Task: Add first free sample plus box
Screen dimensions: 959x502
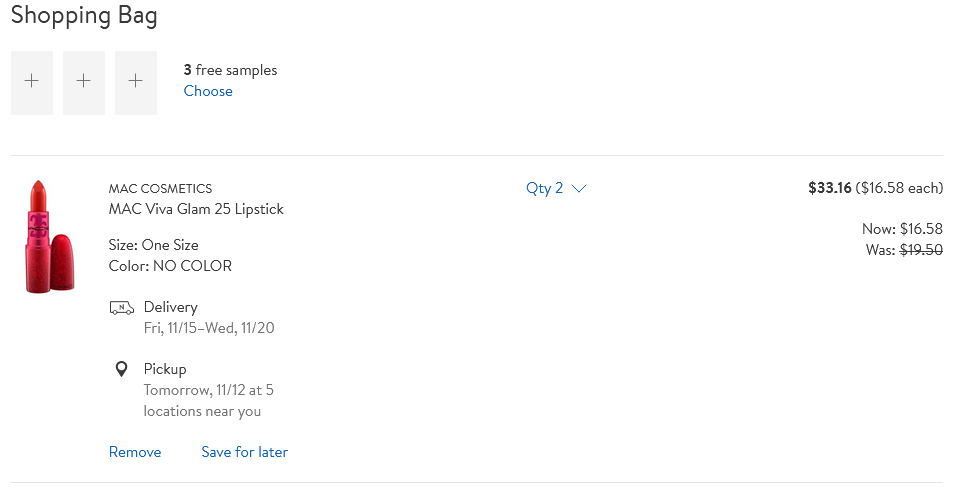Action: pos(32,83)
